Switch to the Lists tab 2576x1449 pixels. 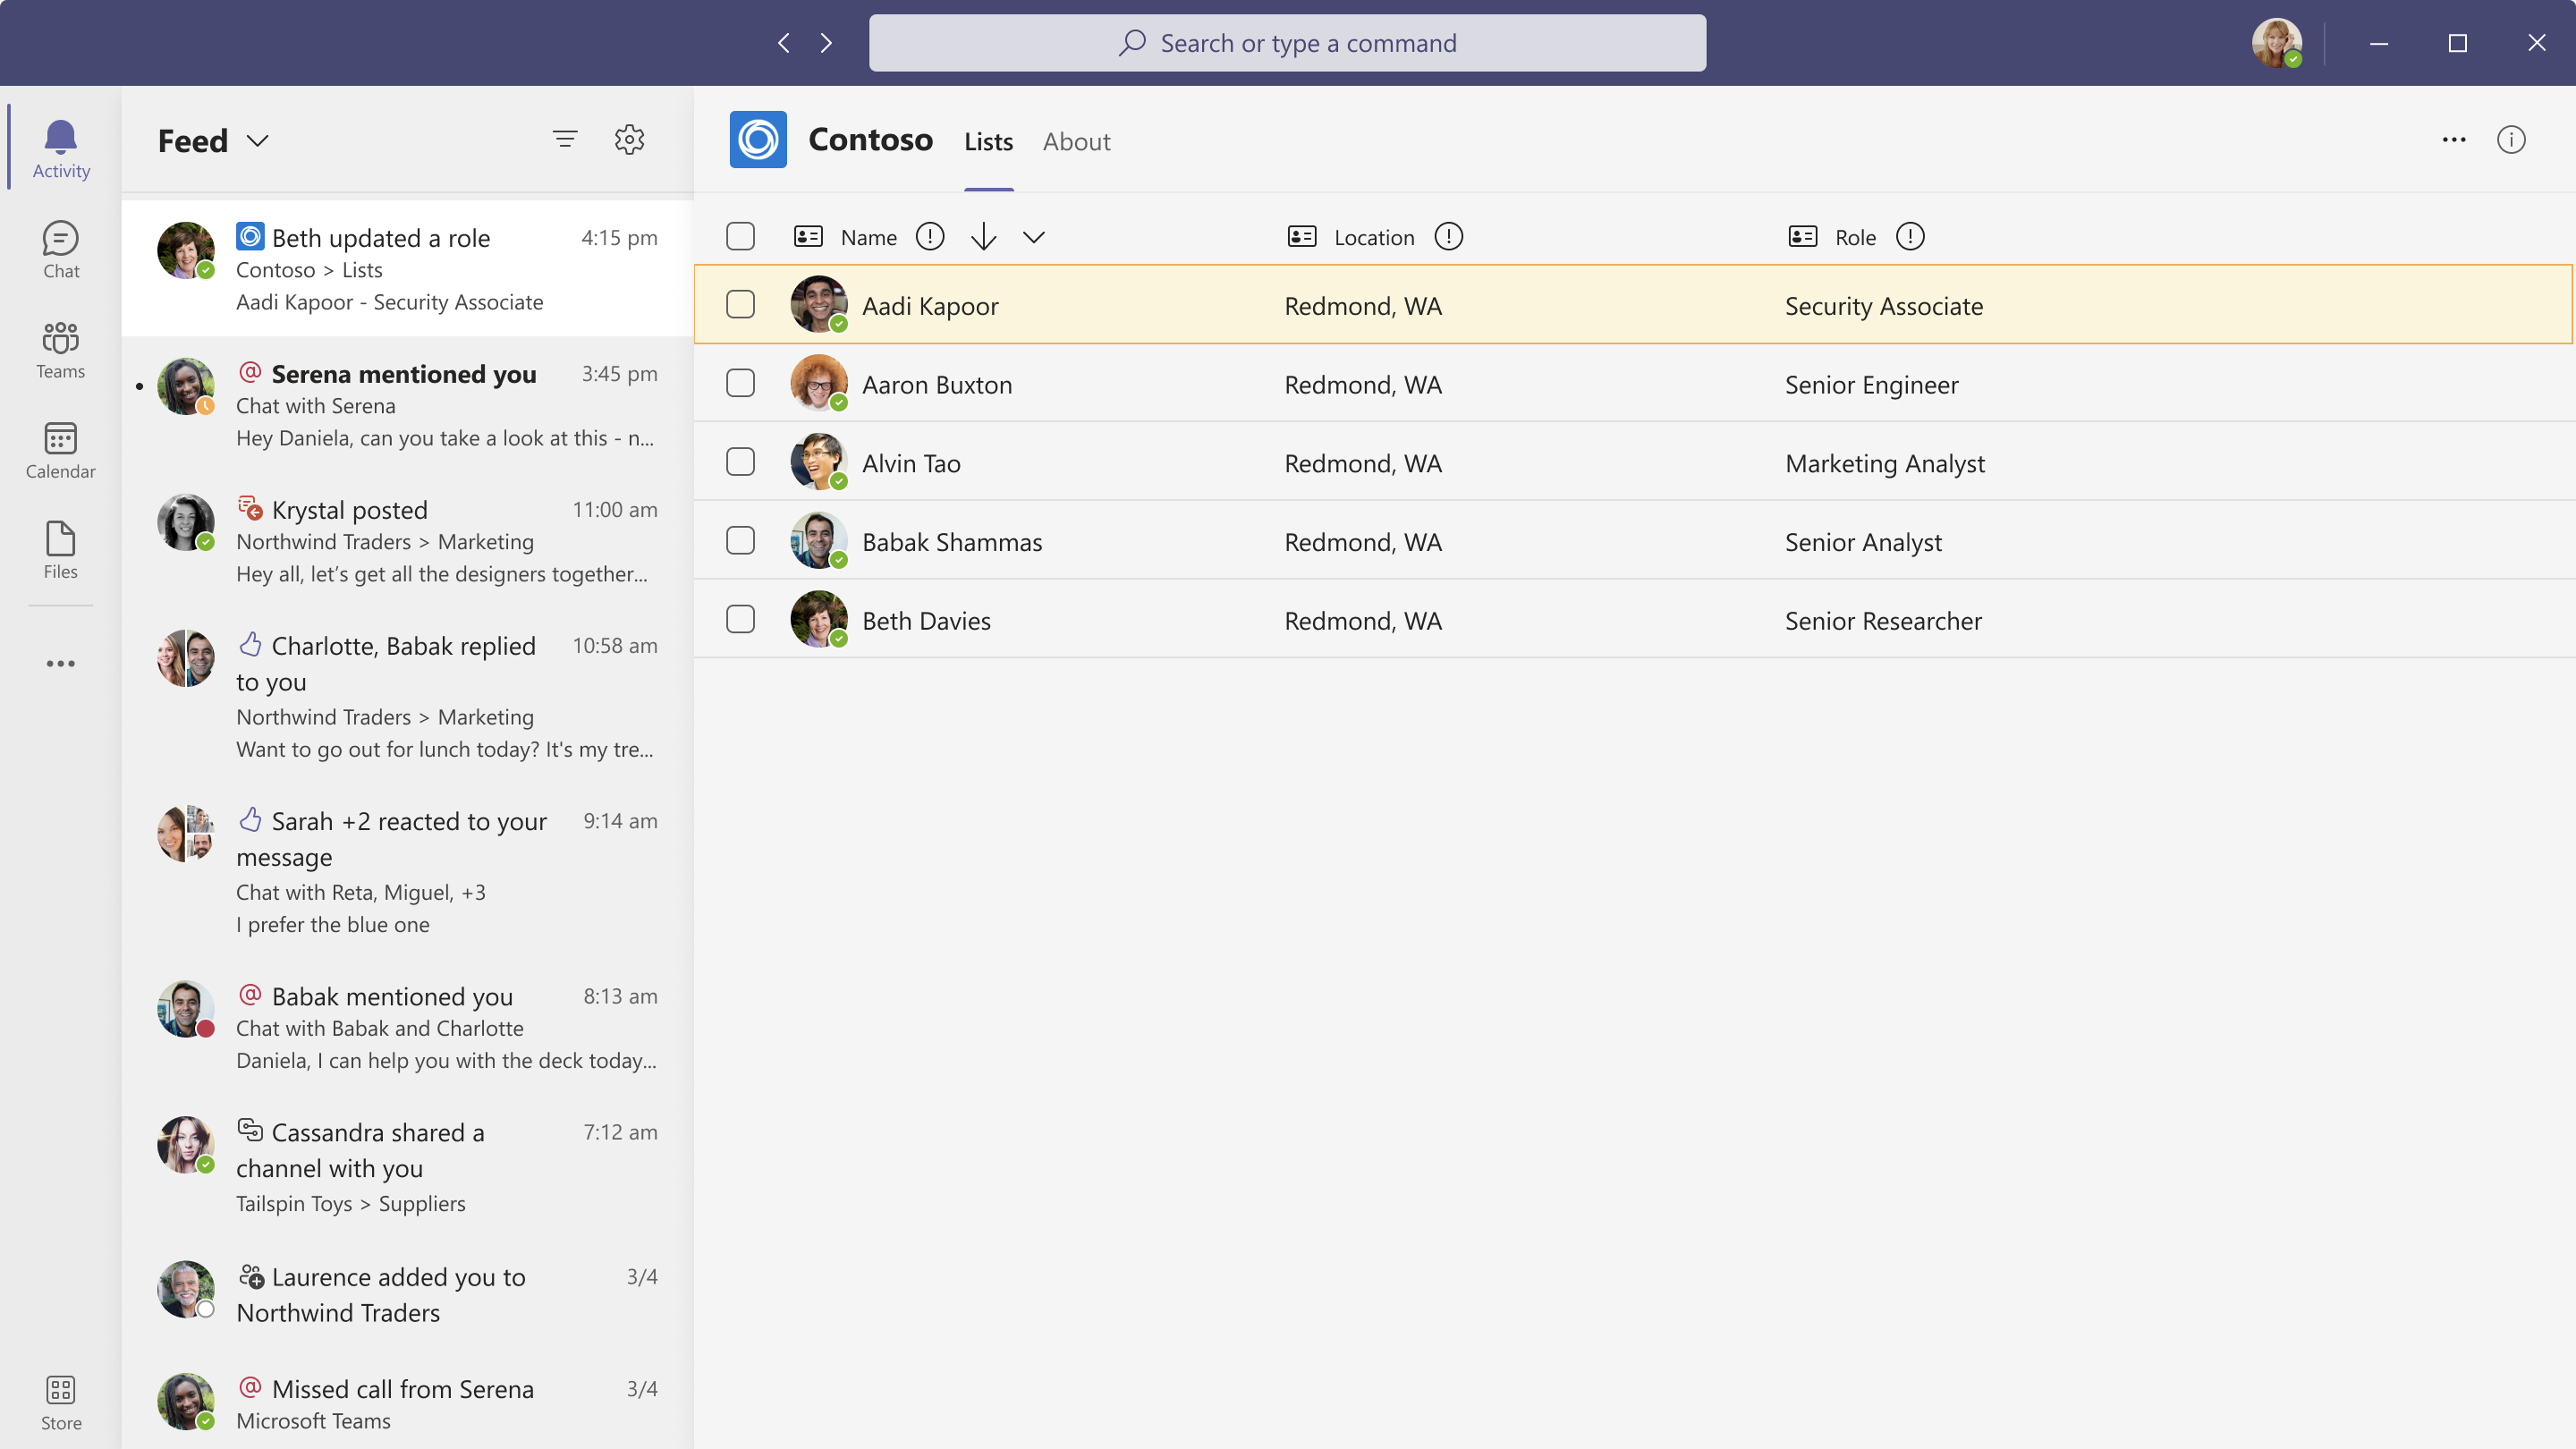click(x=987, y=140)
